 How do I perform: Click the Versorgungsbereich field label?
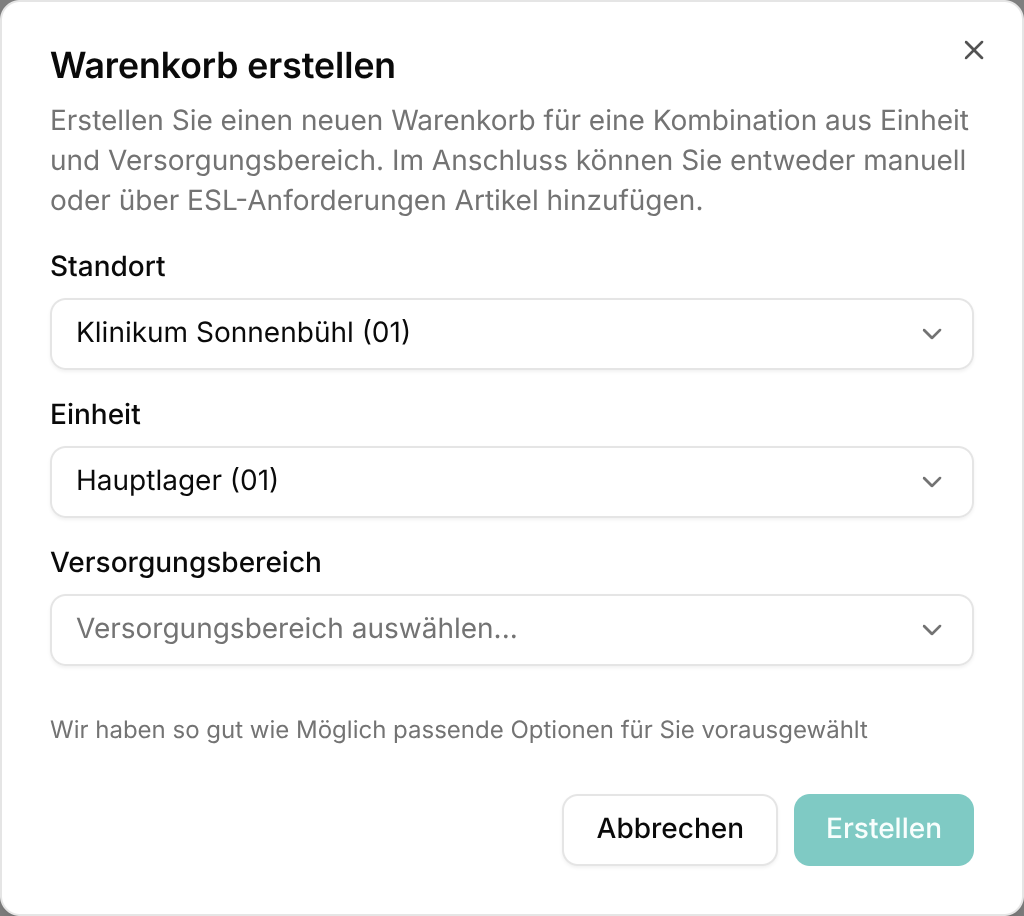click(x=186, y=563)
